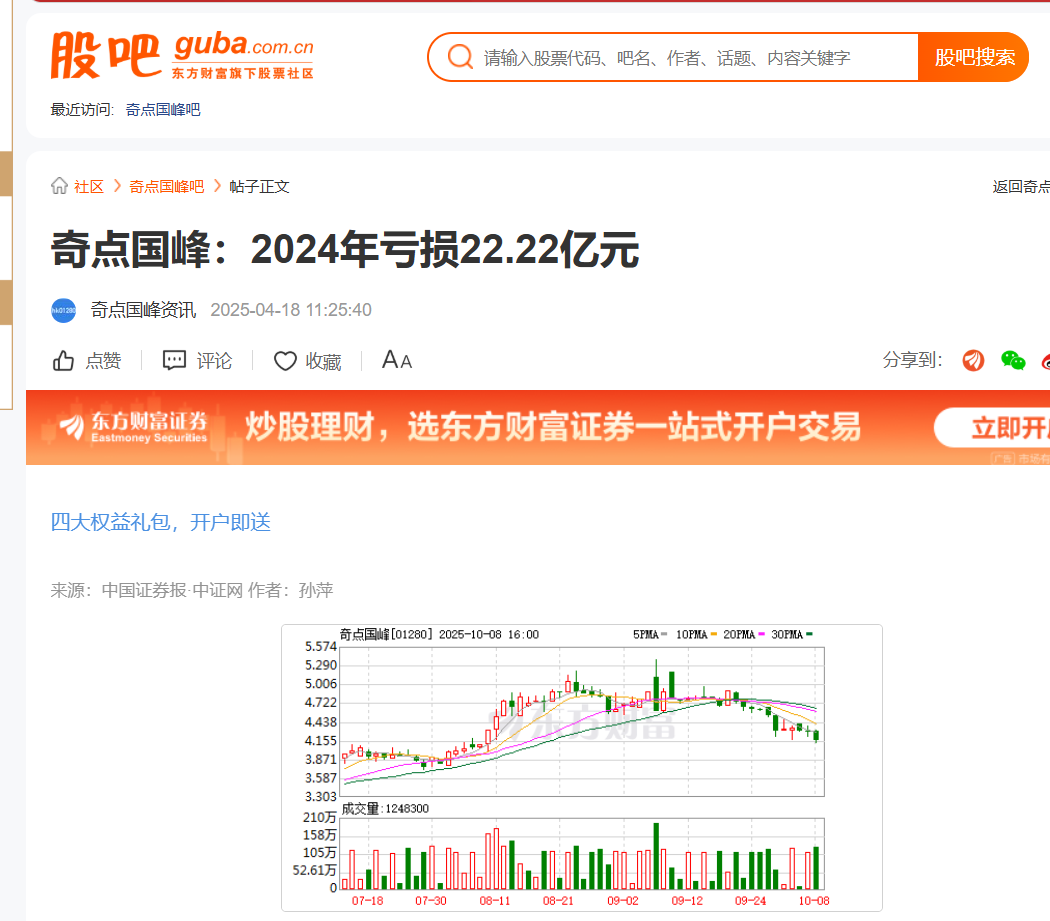This screenshot has height=921, width=1050.
Task: Open recently visited 奇点国峰吧 link
Action: (163, 109)
